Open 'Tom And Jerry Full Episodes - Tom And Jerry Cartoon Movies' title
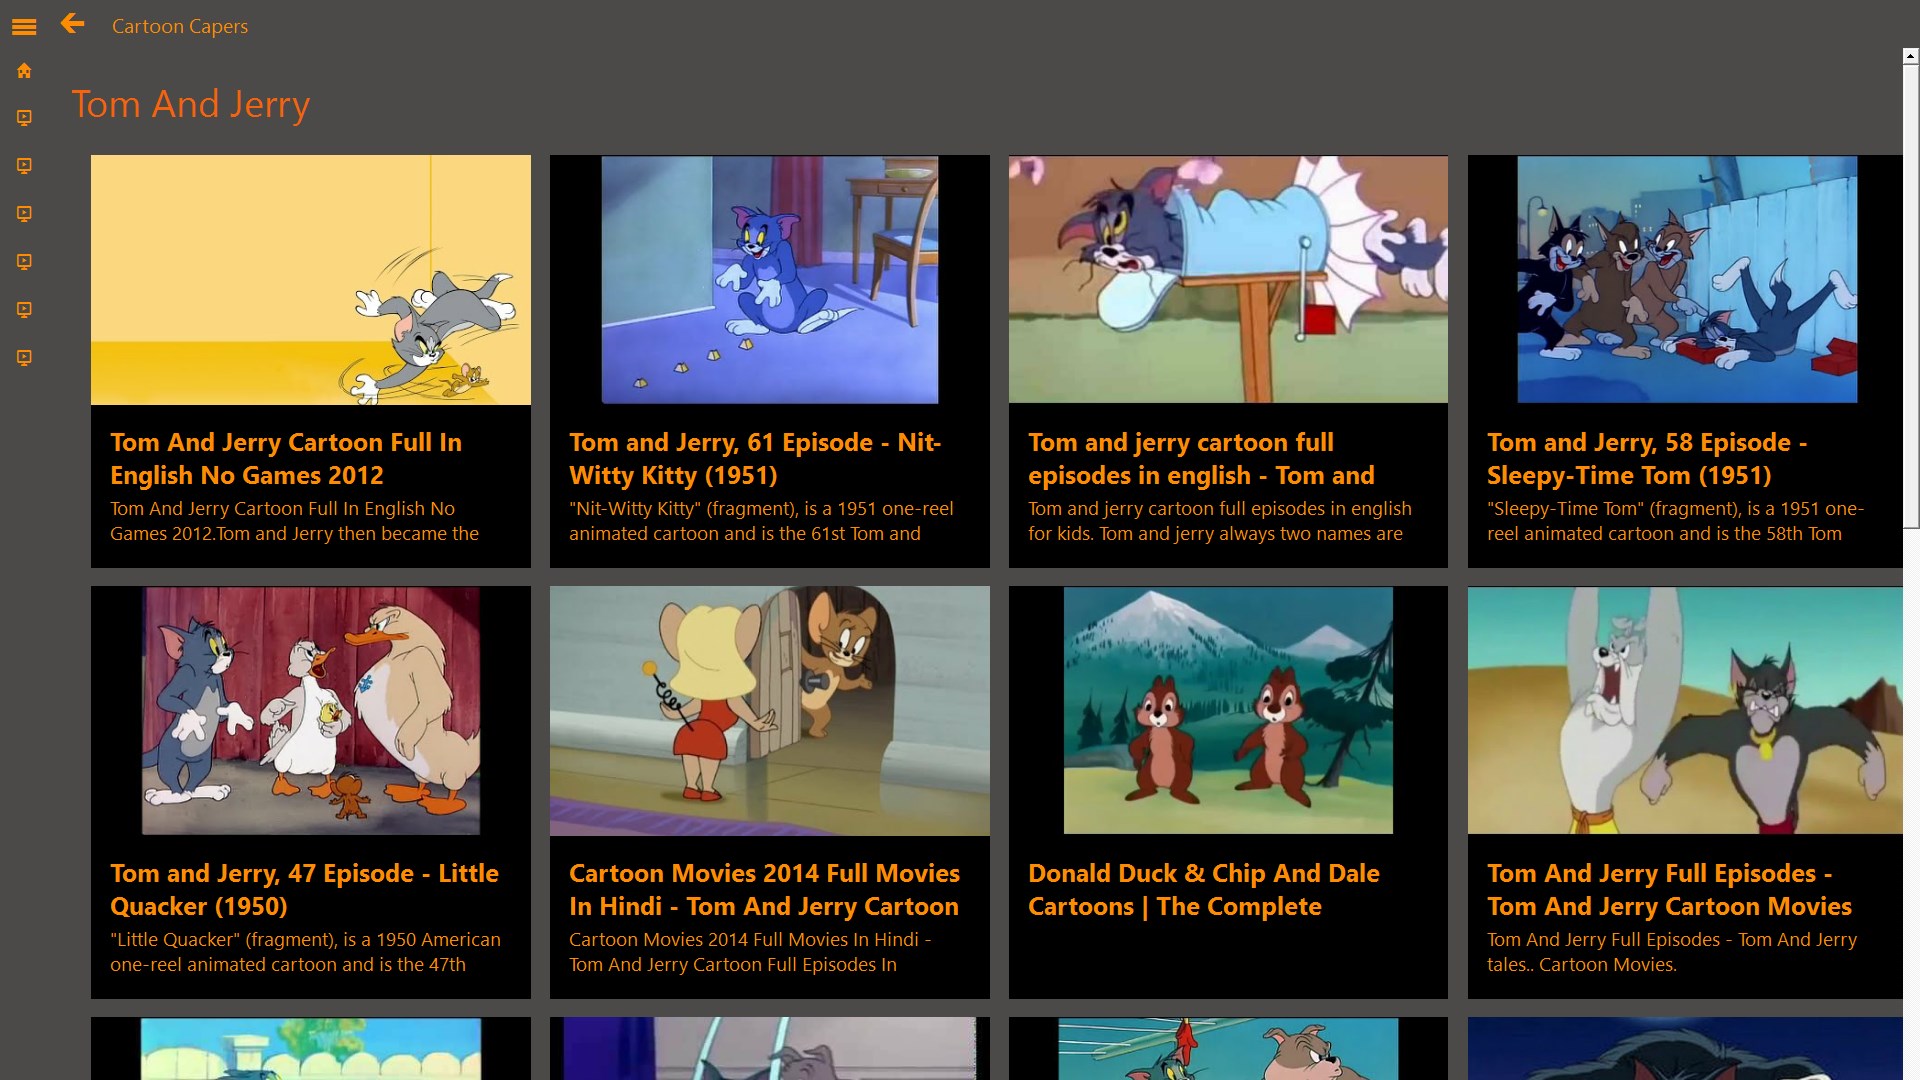Image resolution: width=1920 pixels, height=1080 pixels. (1669, 890)
